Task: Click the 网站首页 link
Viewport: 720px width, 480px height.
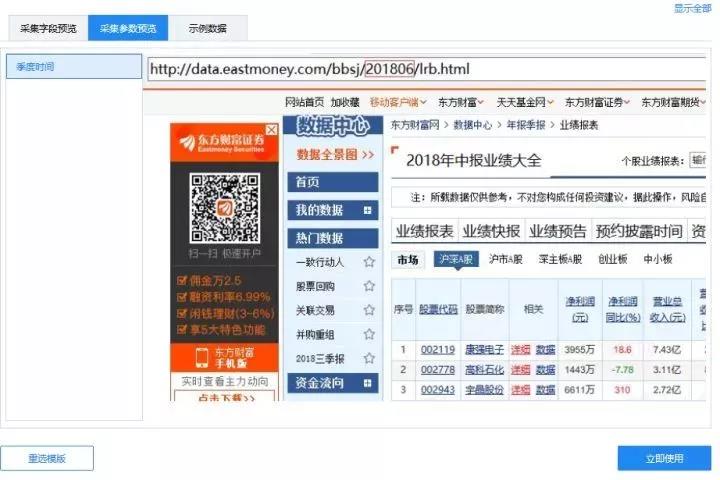Action: click(304, 102)
